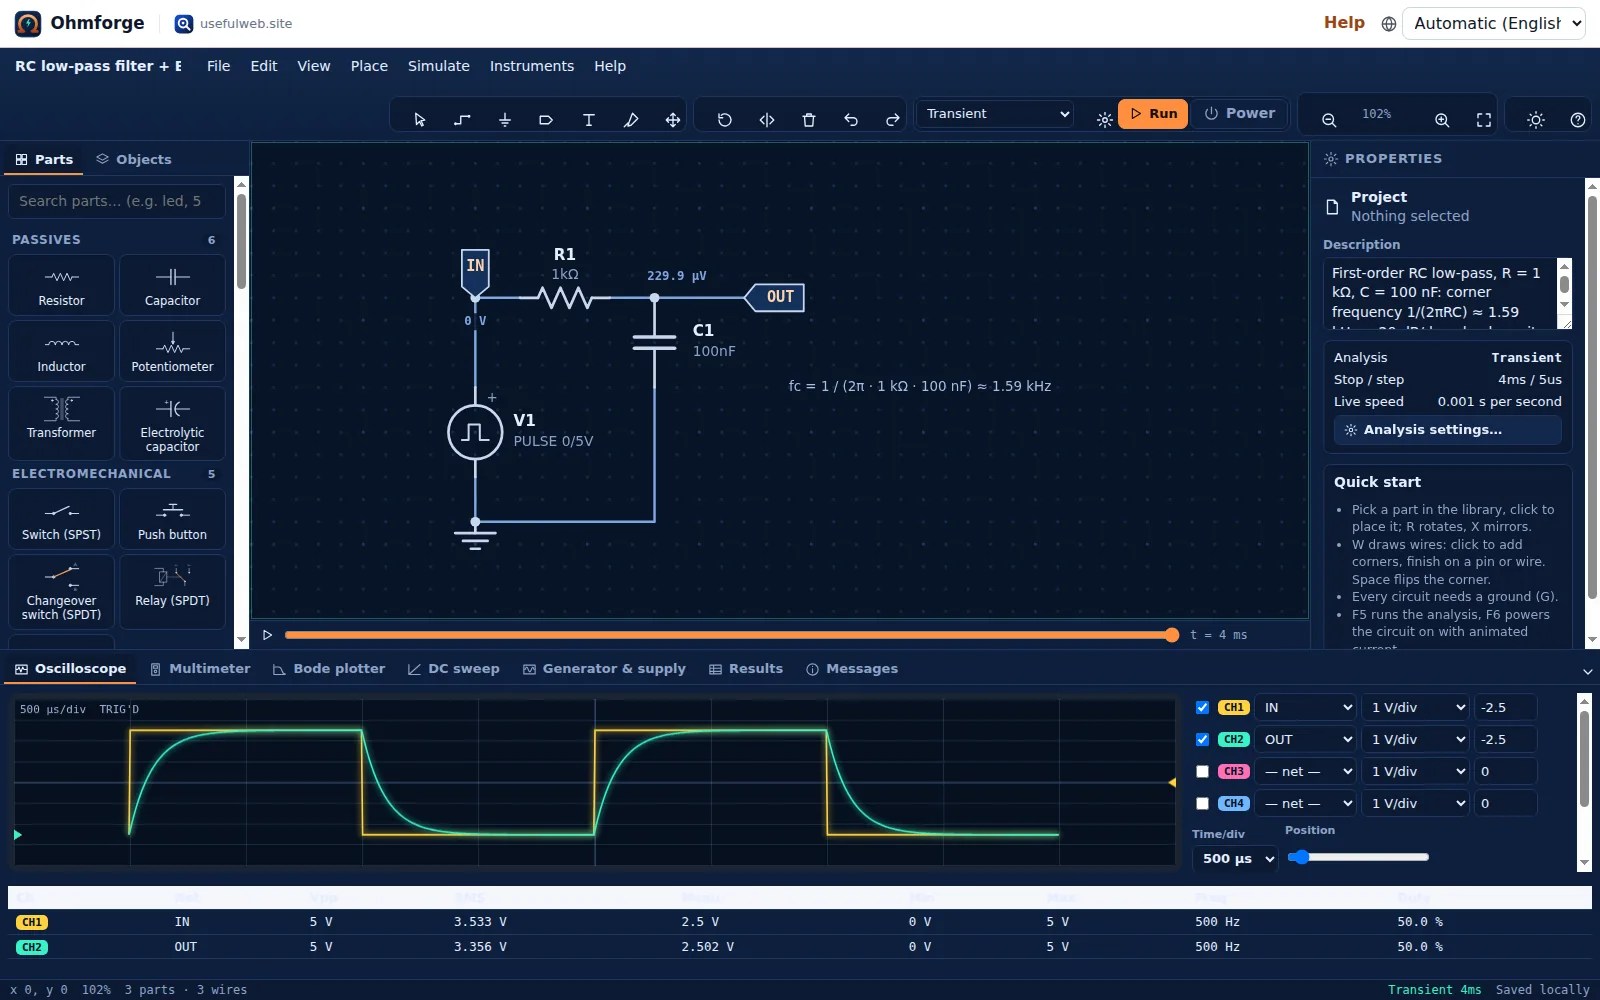Add a Potentiometer part

click(x=172, y=351)
